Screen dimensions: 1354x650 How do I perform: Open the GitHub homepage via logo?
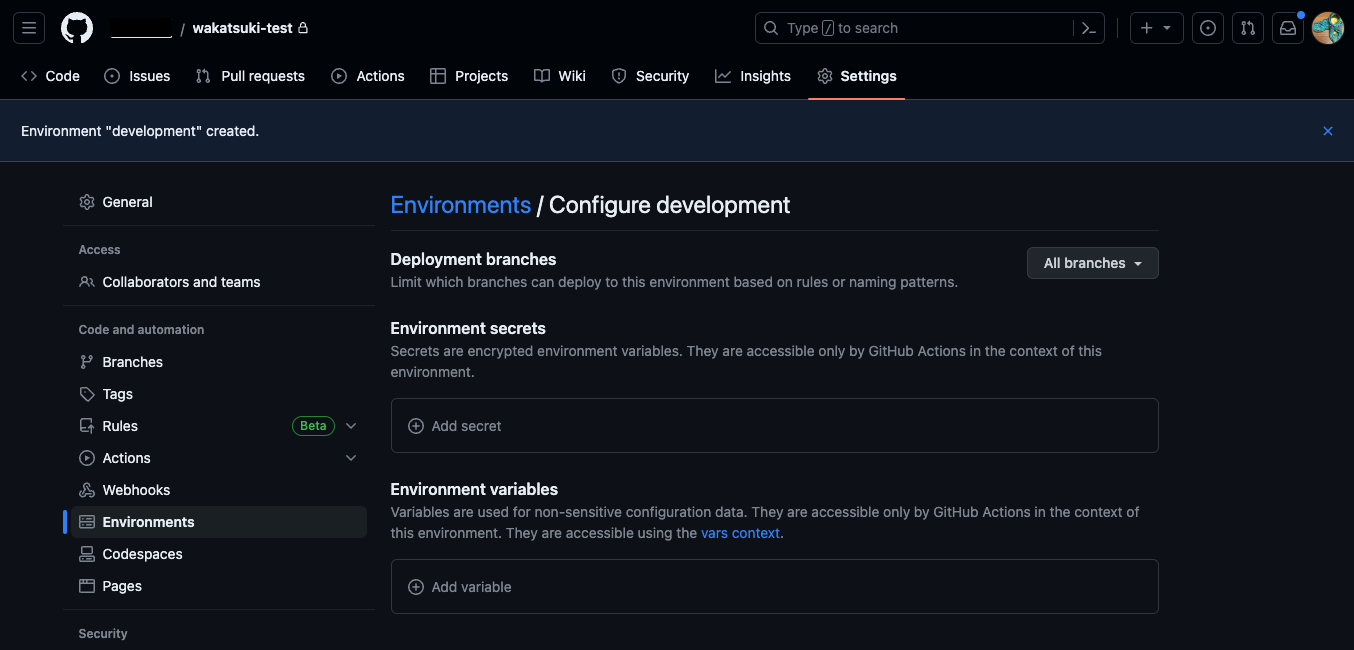76,27
